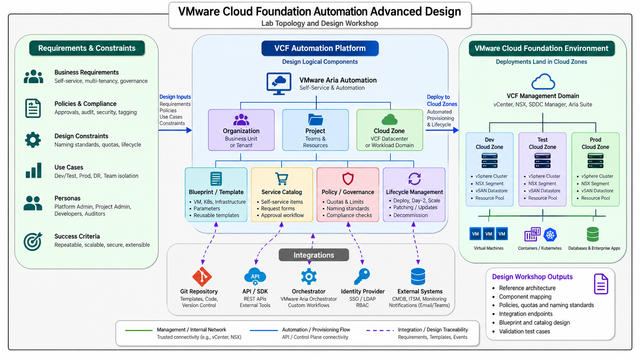
Task: Click the Virtual Machines VM icons
Action: pyautogui.click(x=489, y=234)
